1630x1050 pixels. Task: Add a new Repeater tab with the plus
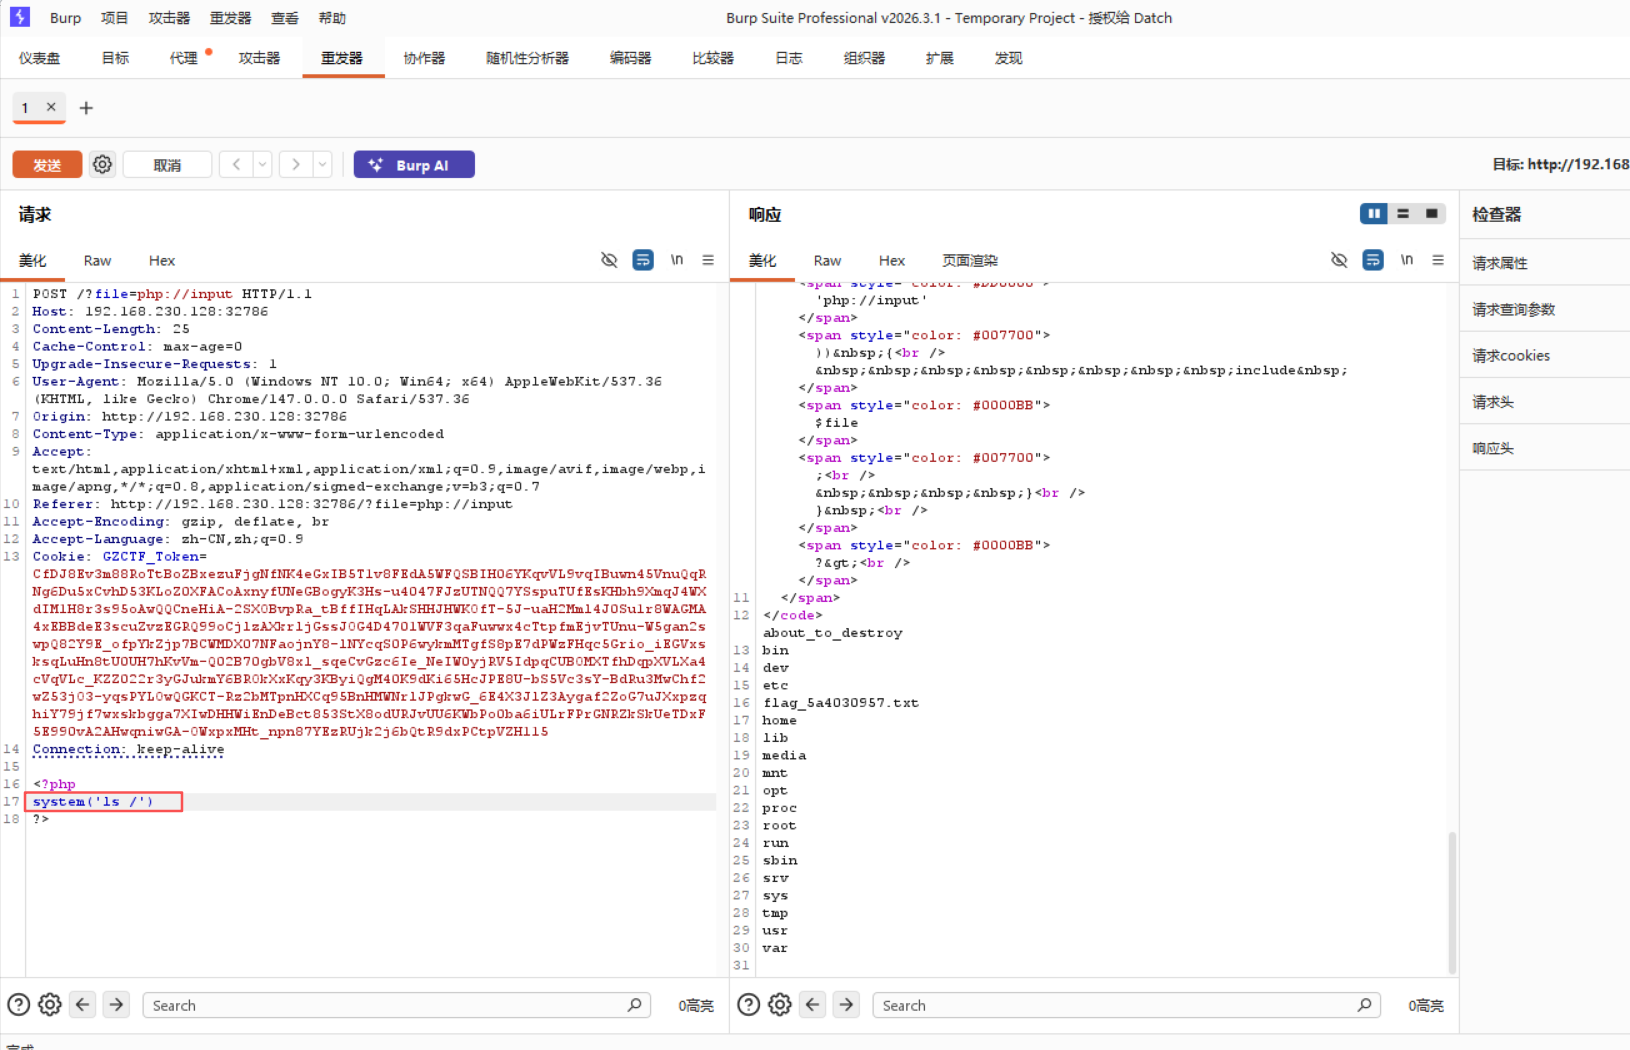tap(86, 108)
